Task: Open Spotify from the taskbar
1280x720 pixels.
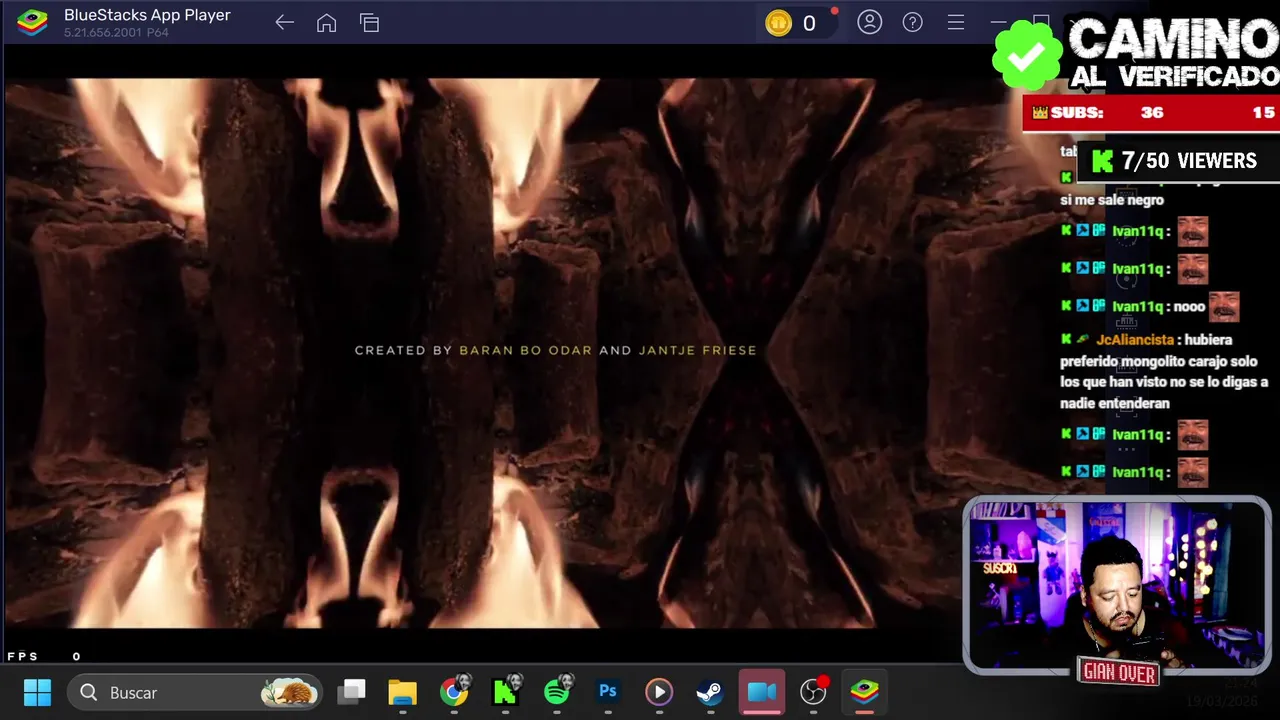Action: 557,692
